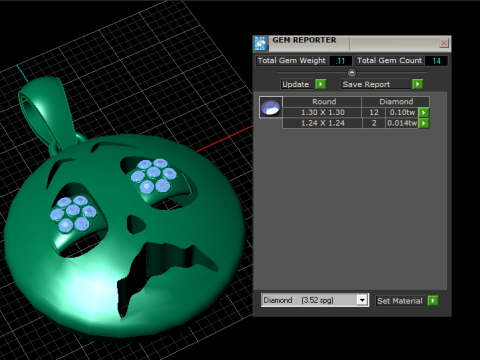Click the Total Gem Count label

click(389, 61)
